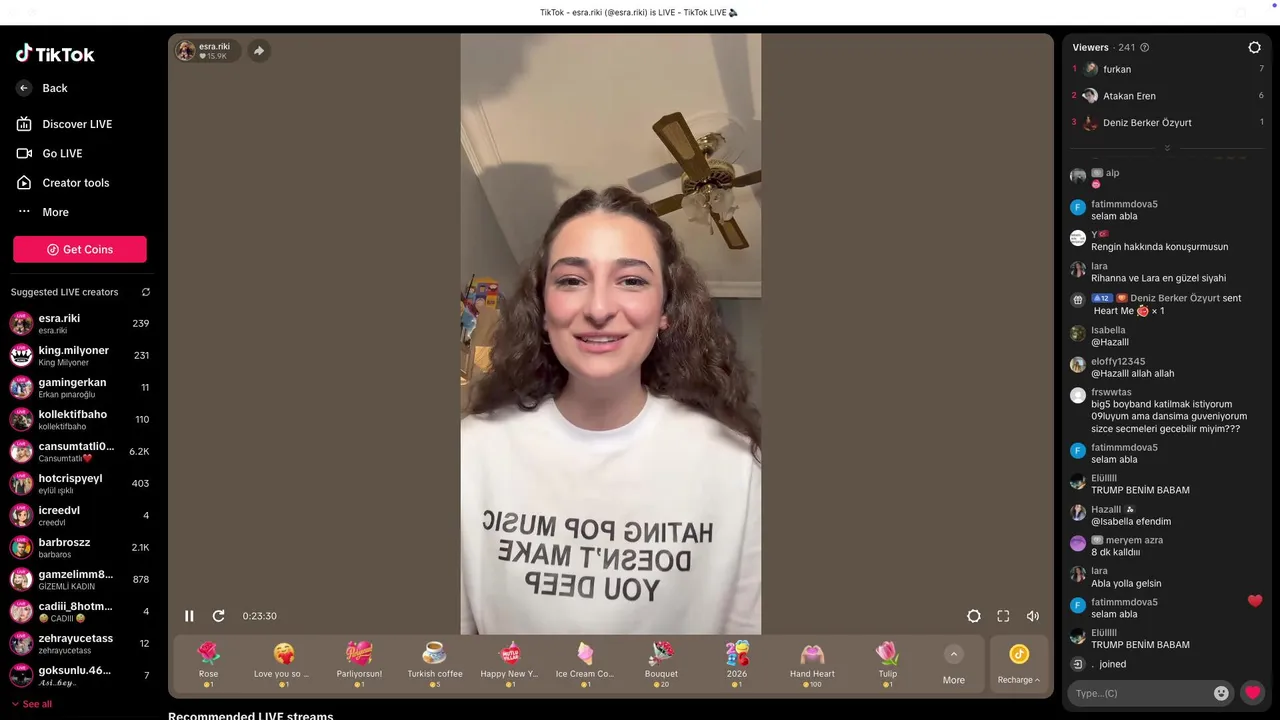Send a Rose gift

[x=208, y=664]
